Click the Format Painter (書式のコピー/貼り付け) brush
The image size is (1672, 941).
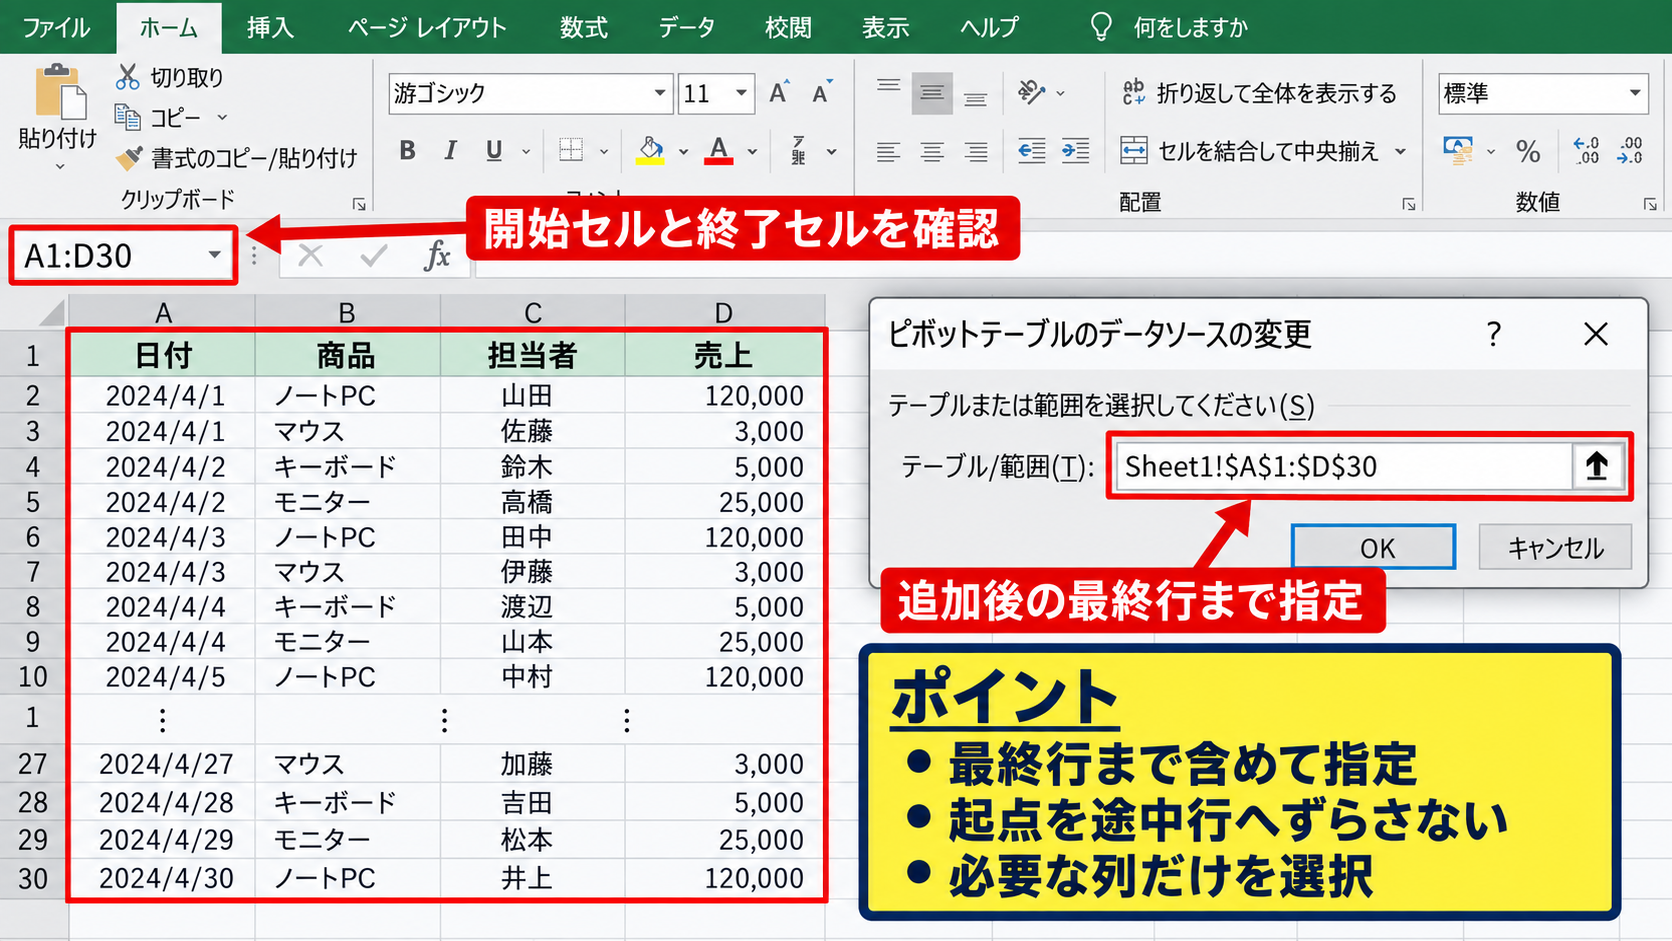click(x=128, y=157)
